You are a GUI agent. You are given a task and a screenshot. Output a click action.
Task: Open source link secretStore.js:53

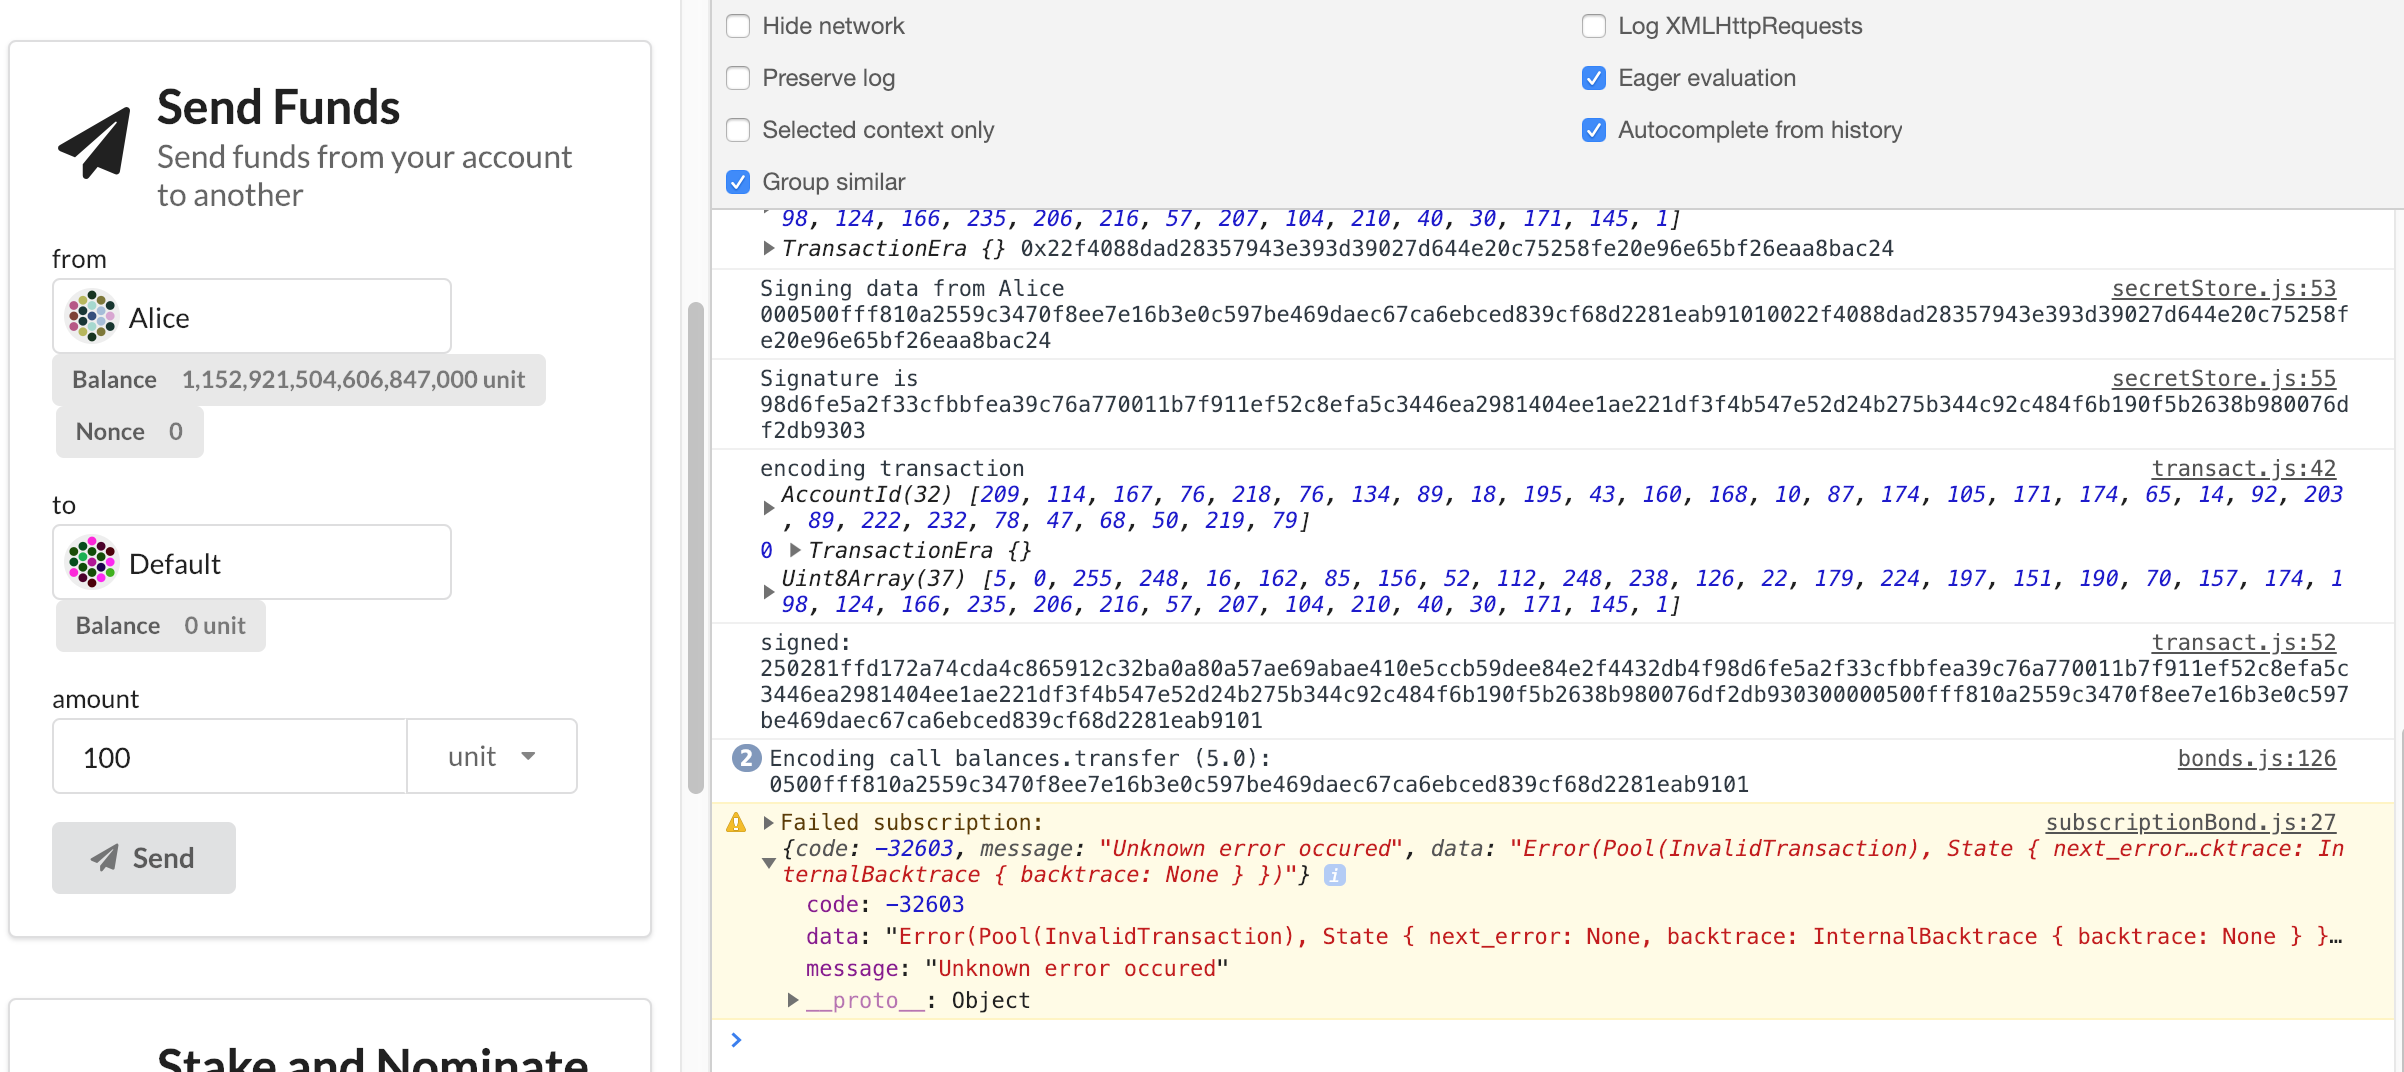(x=2223, y=288)
